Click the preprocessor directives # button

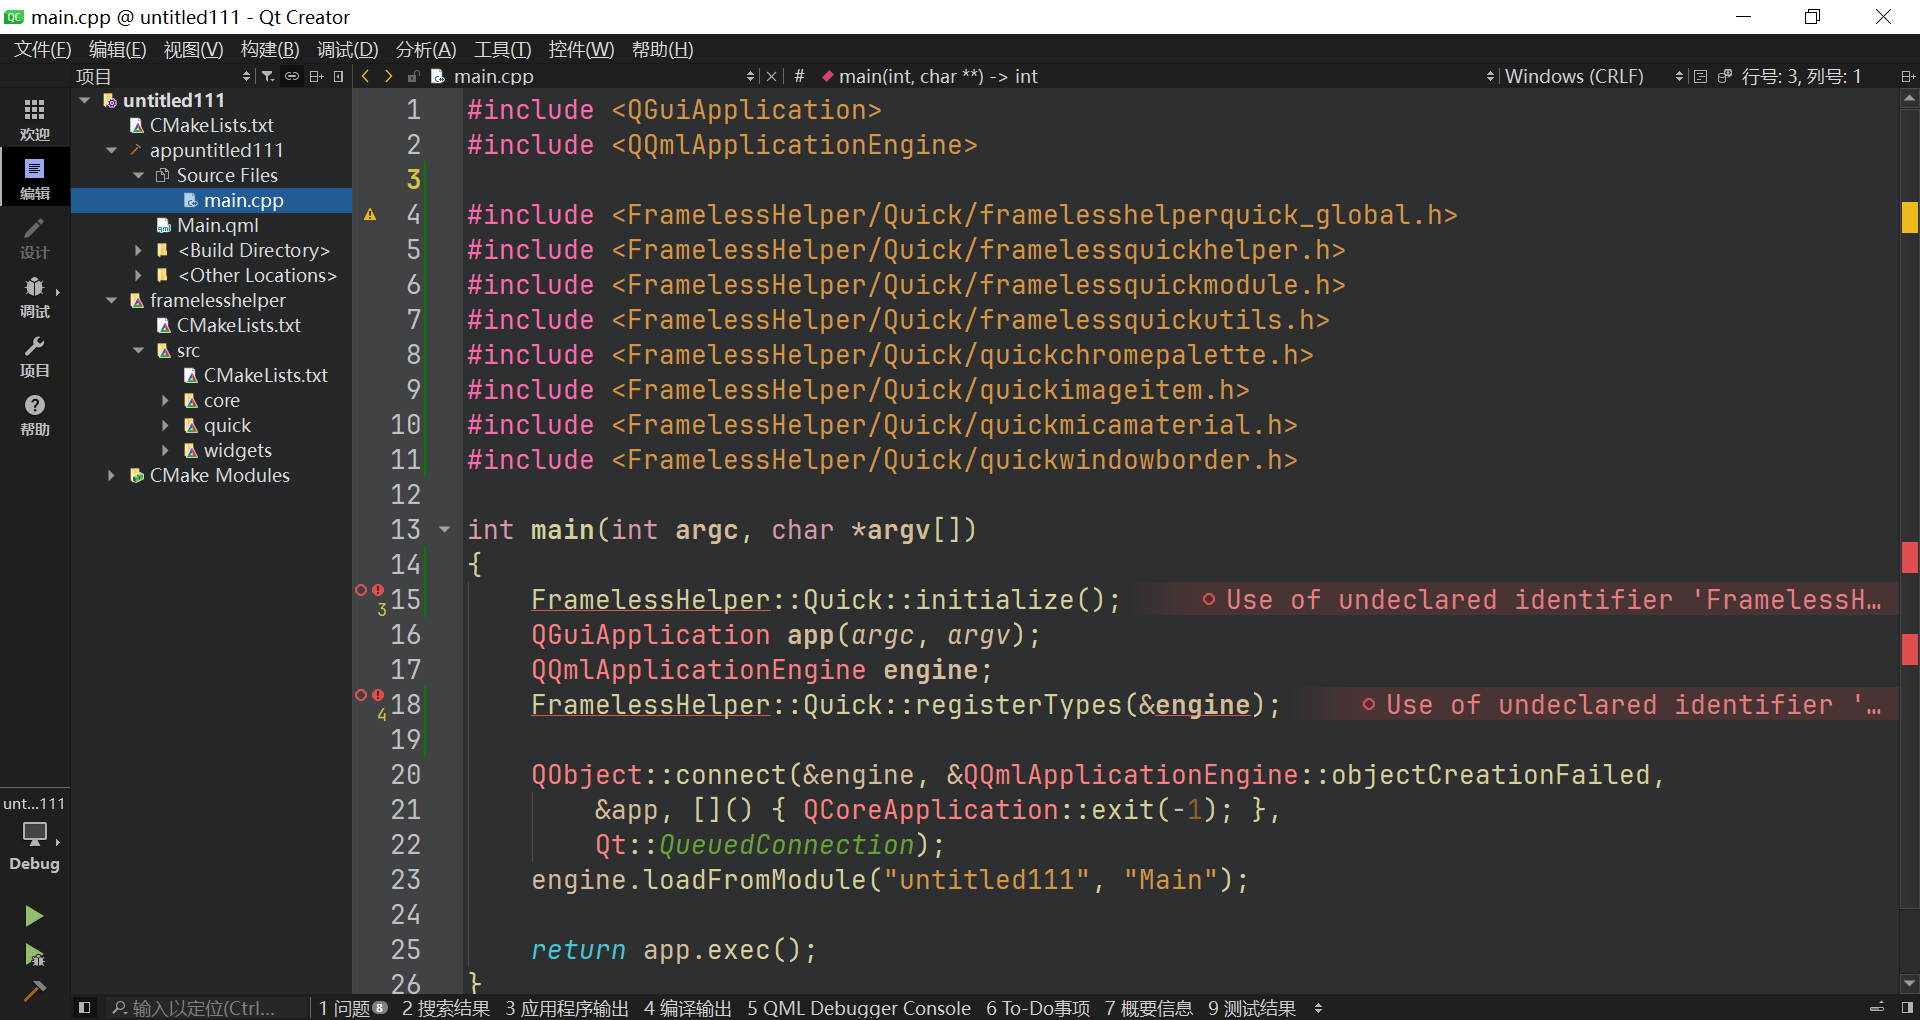[x=799, y=76]
